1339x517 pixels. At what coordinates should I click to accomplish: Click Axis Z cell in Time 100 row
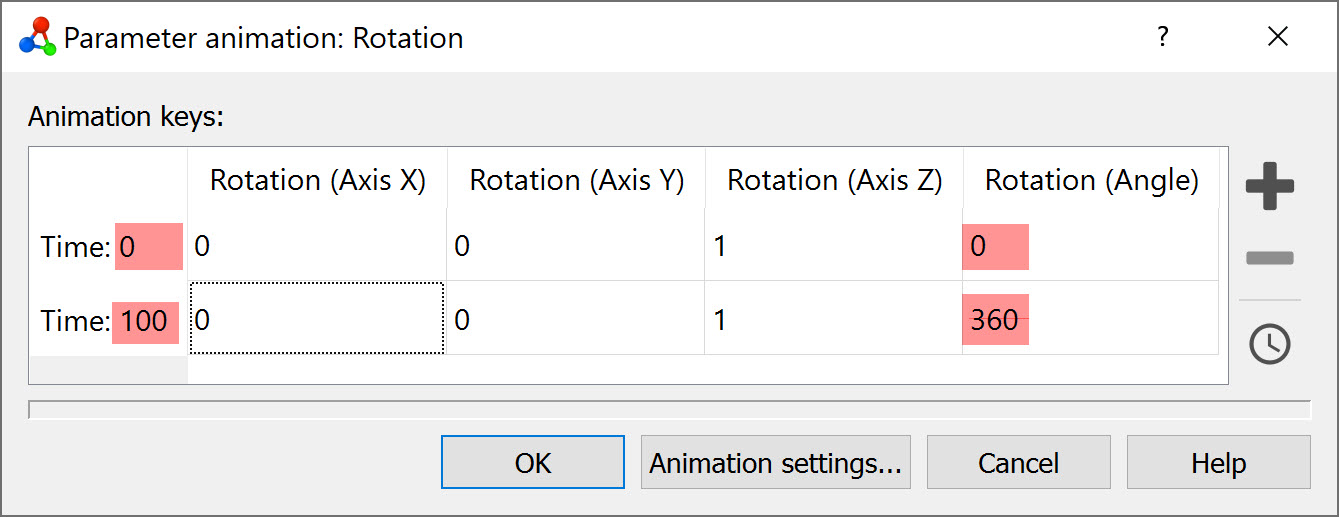(x=833, y=320)
